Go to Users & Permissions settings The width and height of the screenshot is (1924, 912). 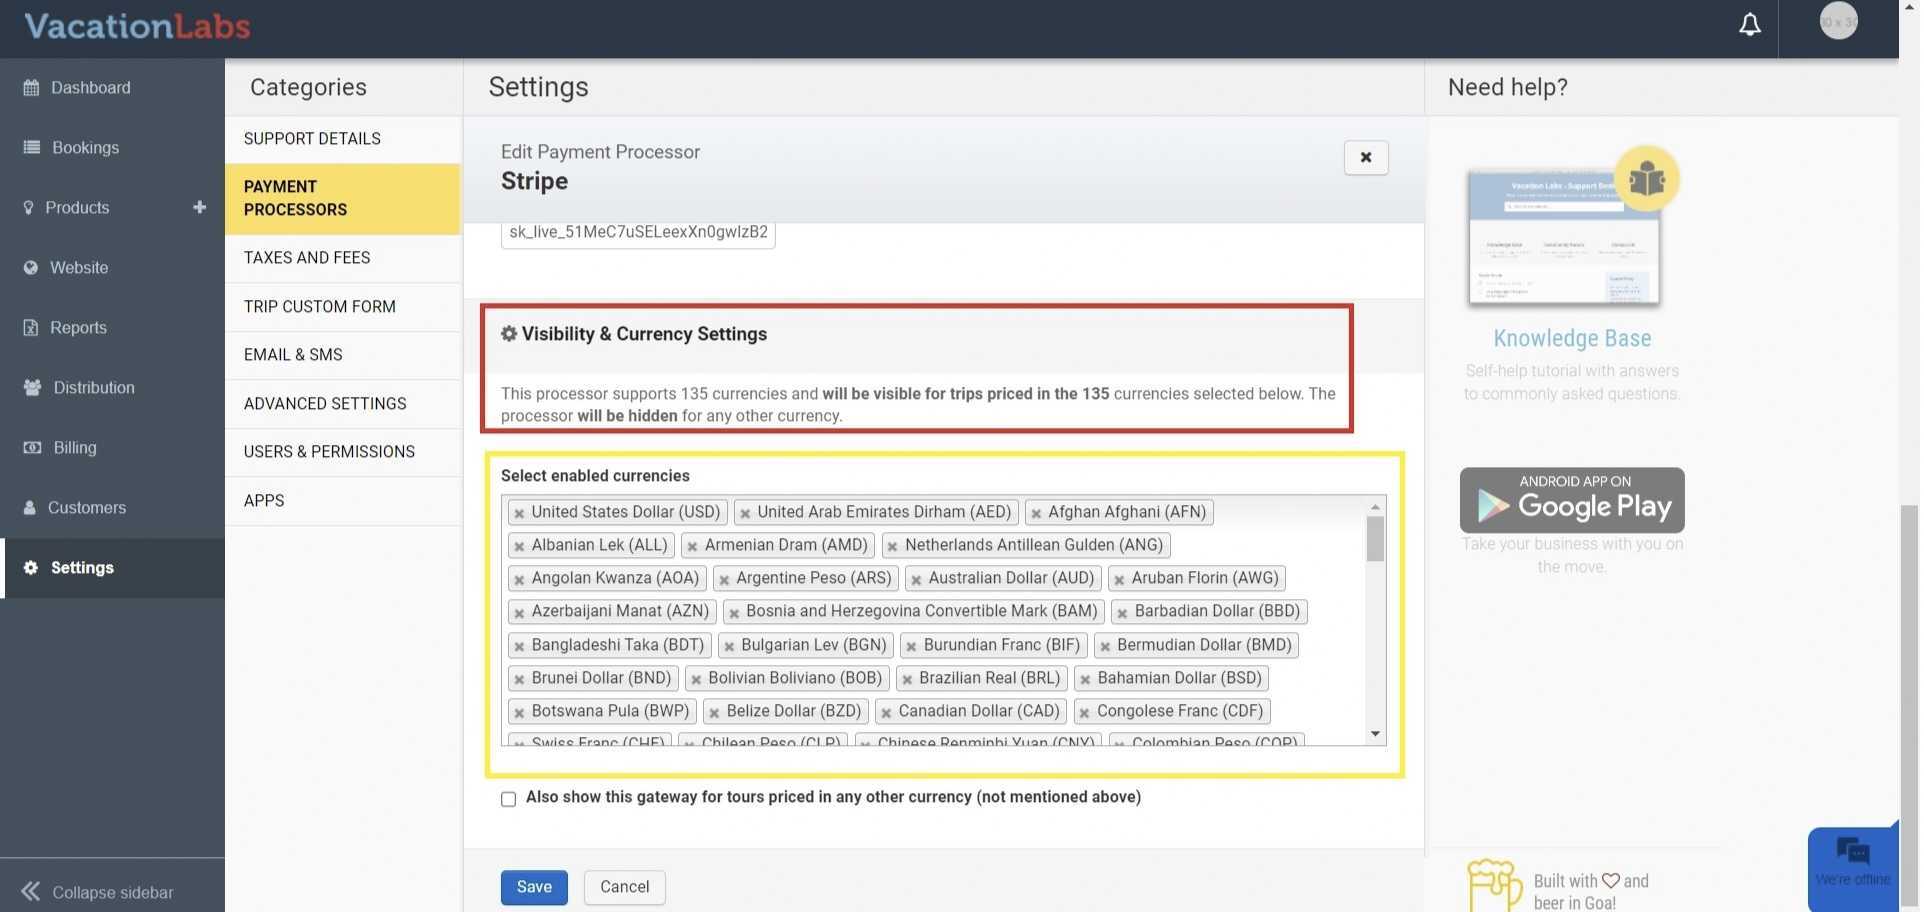click(x=329, y=452)
